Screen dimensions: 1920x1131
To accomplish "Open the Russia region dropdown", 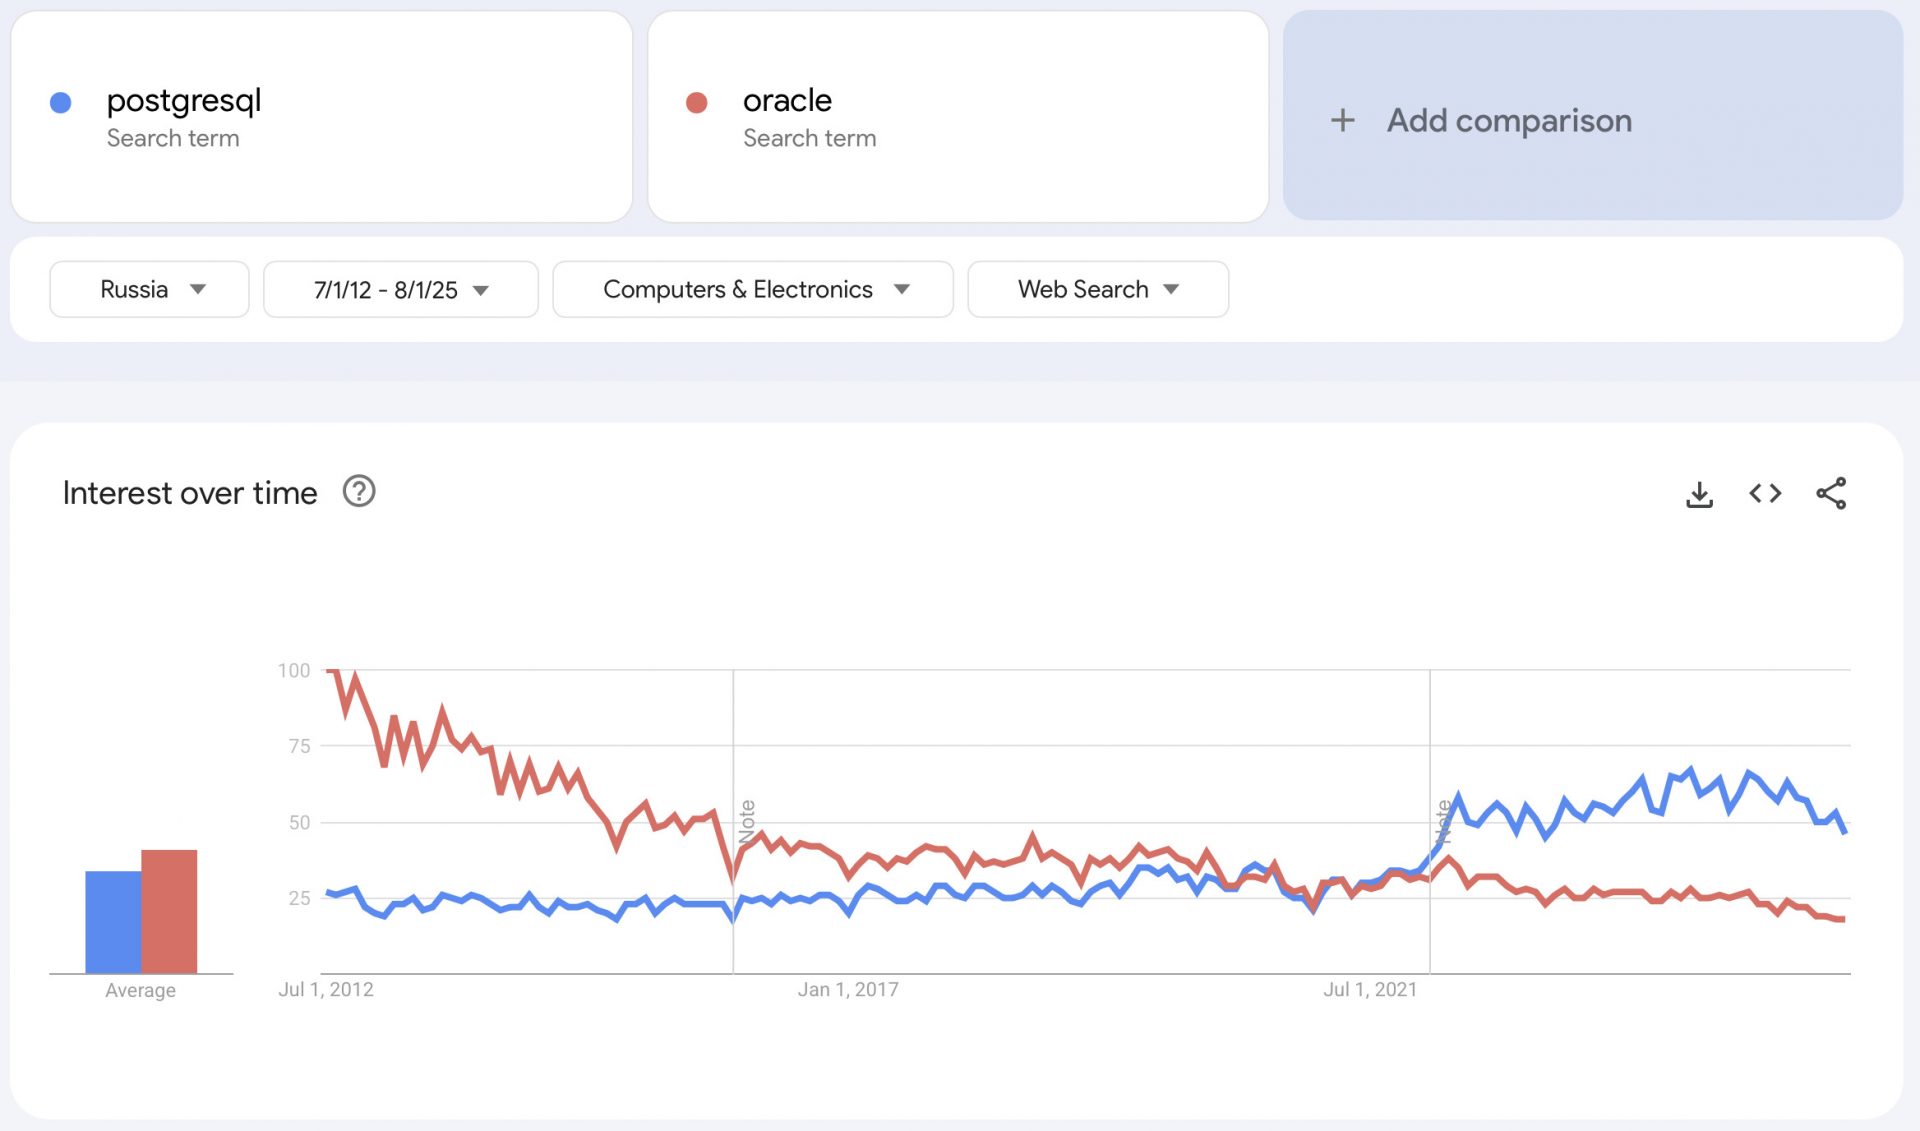I will coord(149,290).
